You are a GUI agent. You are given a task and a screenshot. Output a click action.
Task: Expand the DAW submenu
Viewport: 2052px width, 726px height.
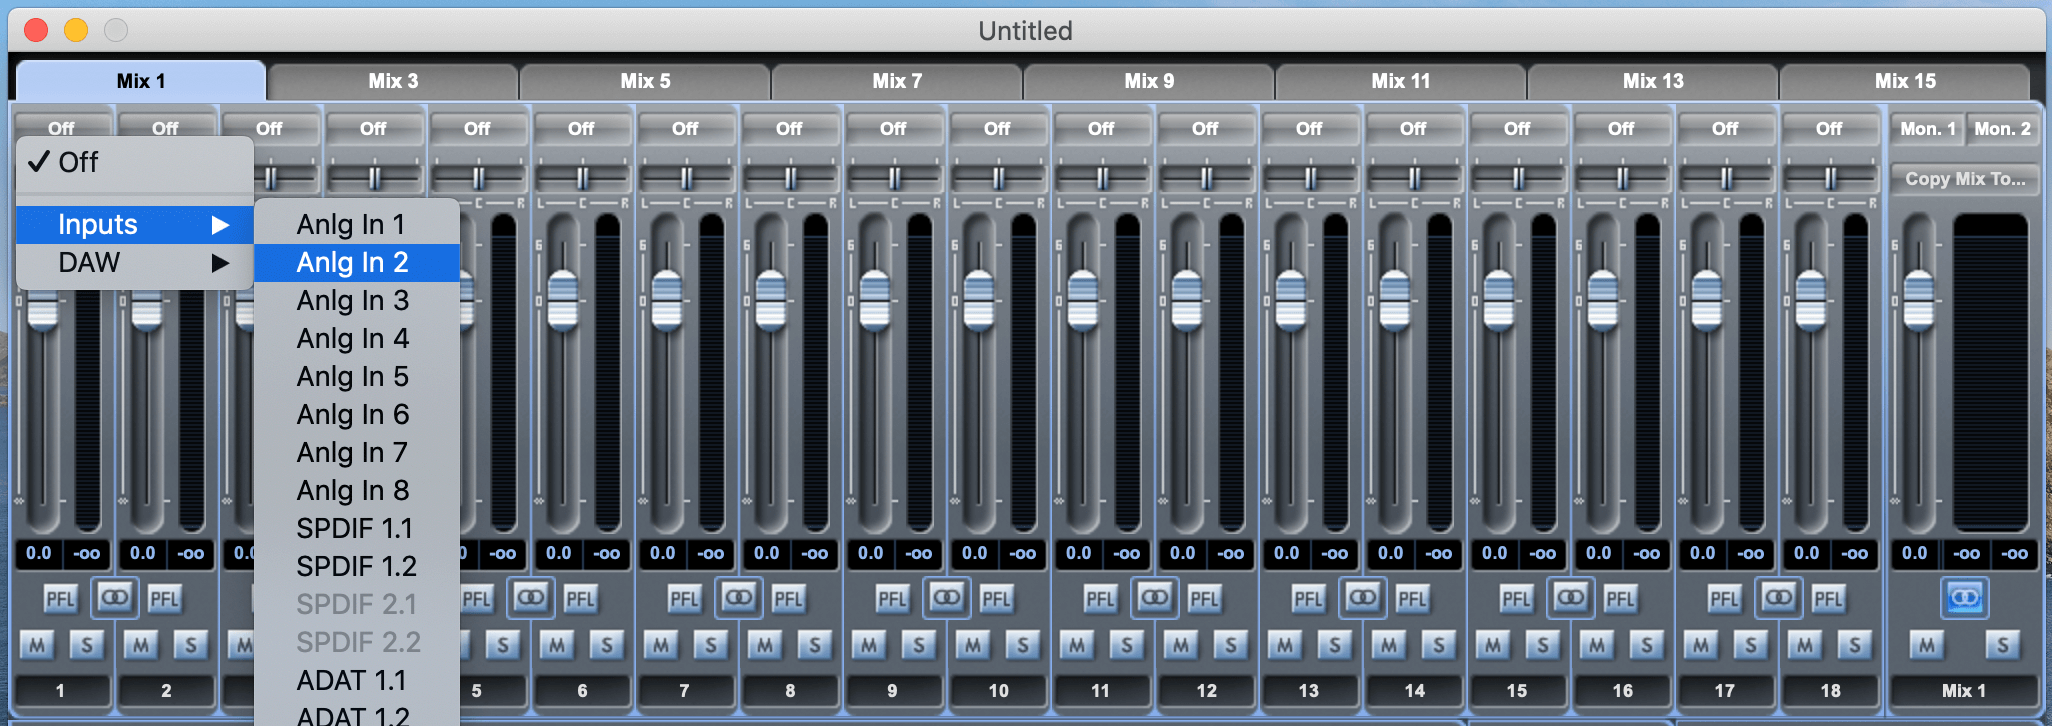[x=135, y=263]
